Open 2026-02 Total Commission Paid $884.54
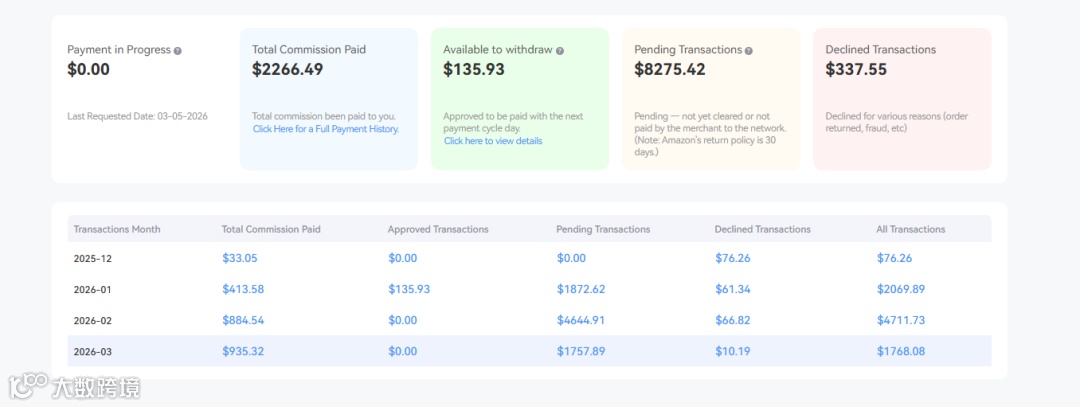The width and height of the screenshot is (1080, 407). point(243,320)
